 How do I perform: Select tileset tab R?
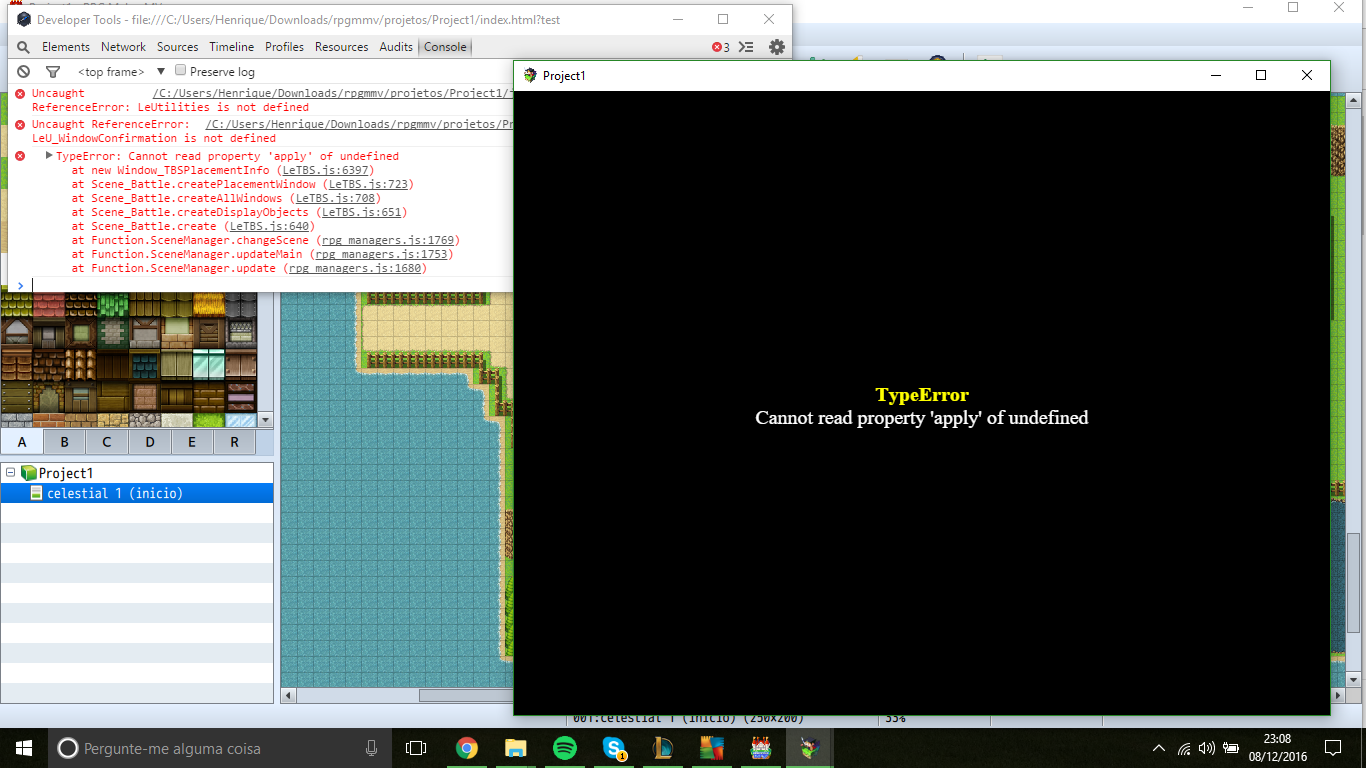click(x=235, y=442)
